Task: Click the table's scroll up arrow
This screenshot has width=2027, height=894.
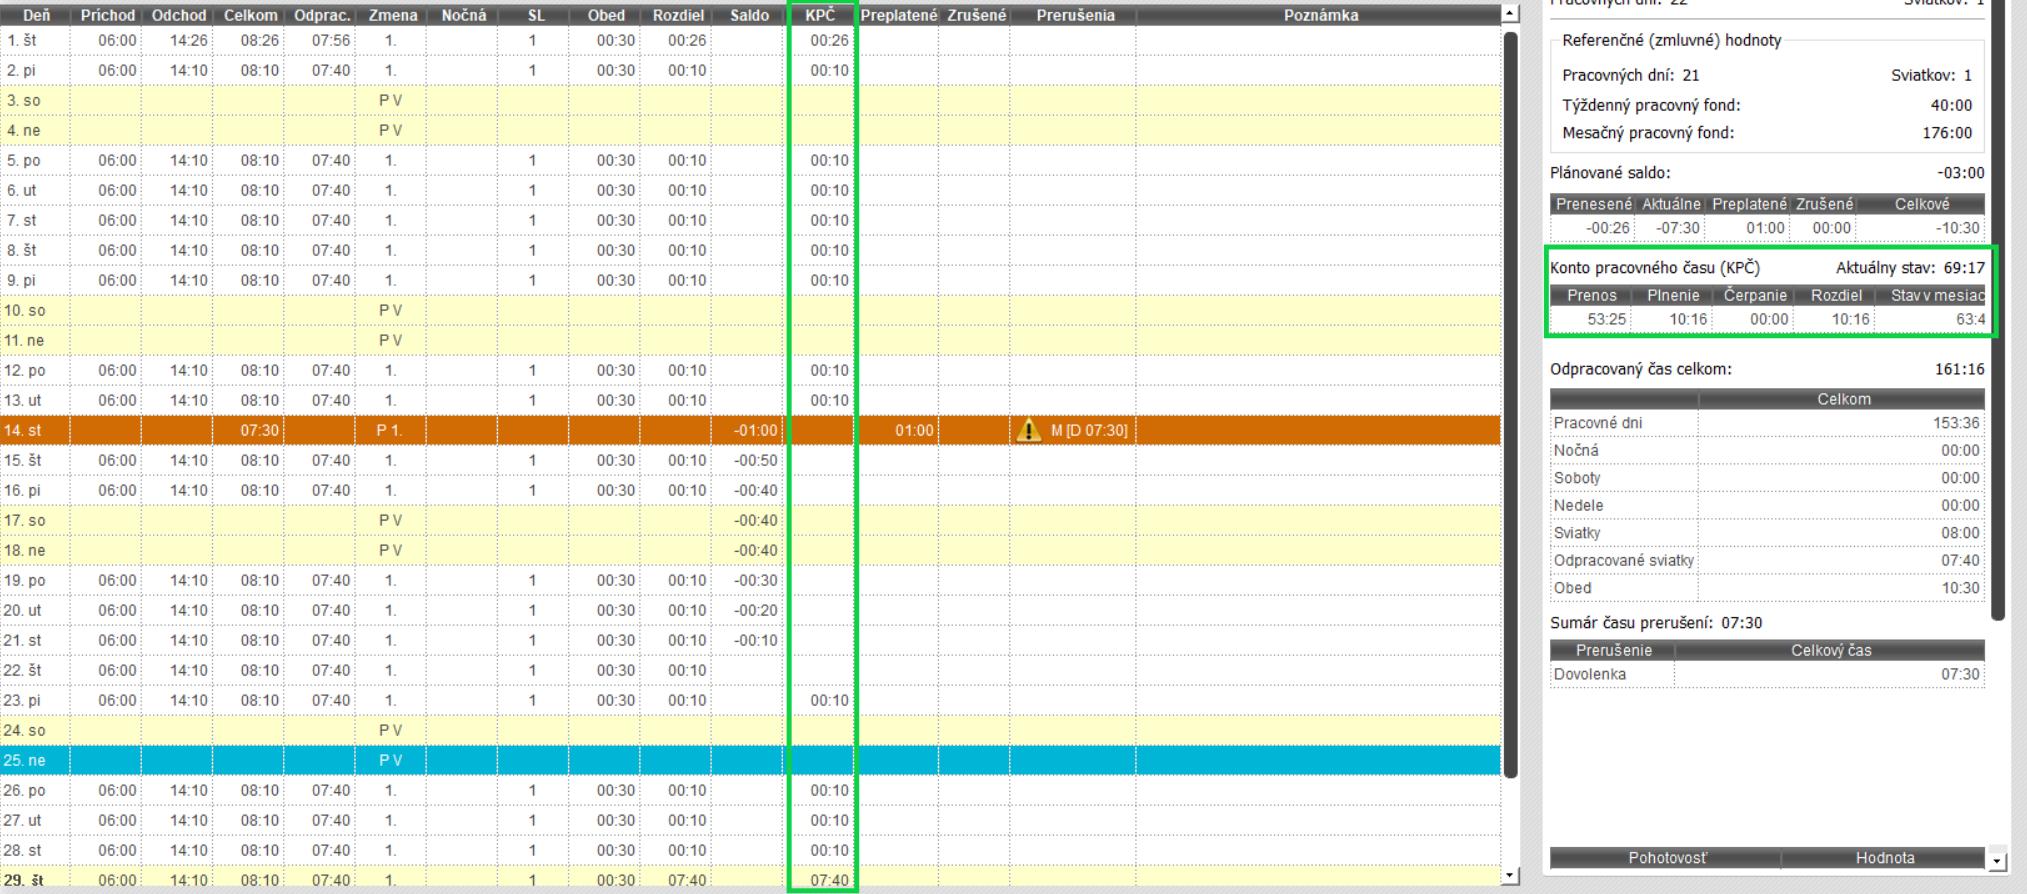Action: 1510,14
